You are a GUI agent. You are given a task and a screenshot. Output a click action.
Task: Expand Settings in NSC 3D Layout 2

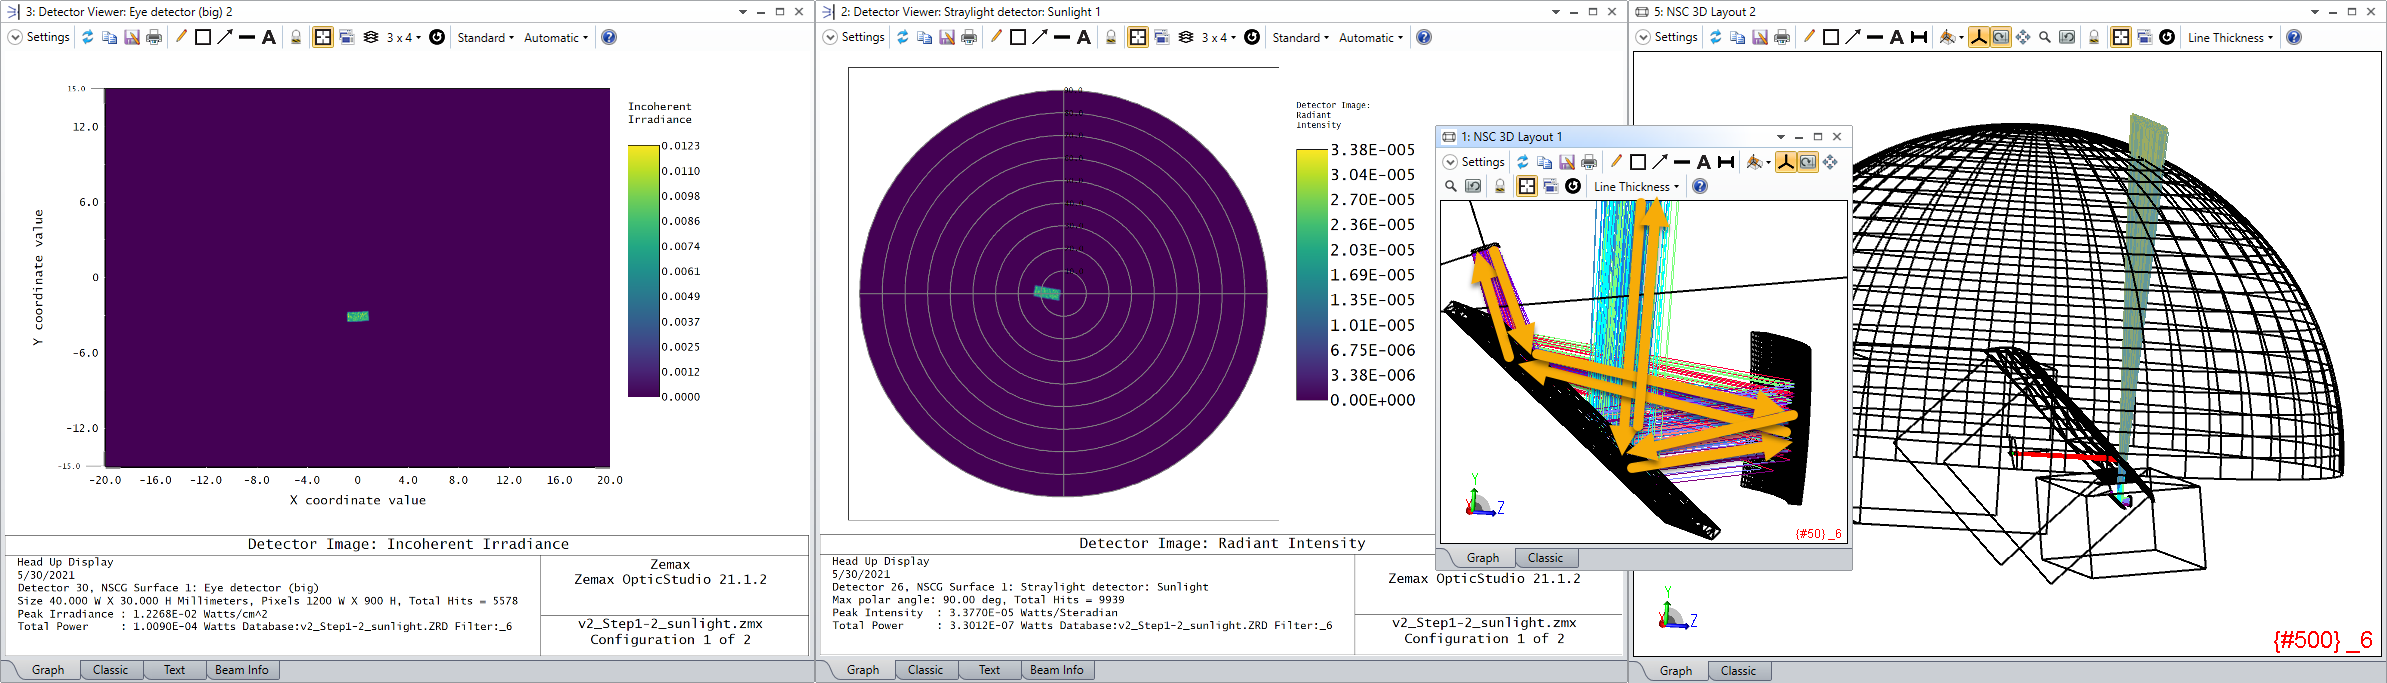point(1667,37)
